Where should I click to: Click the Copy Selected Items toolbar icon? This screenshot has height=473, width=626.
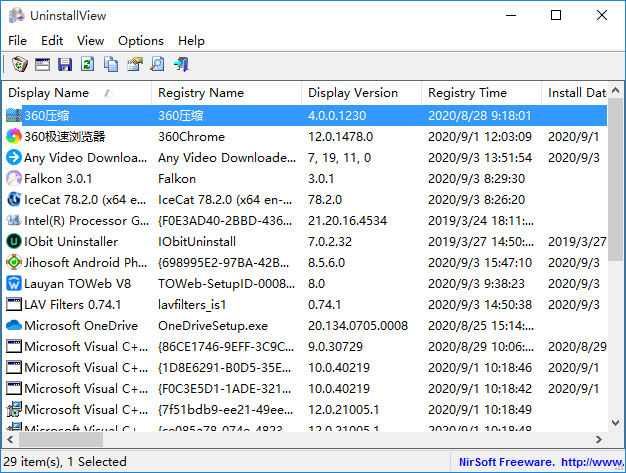pos(111,65)
